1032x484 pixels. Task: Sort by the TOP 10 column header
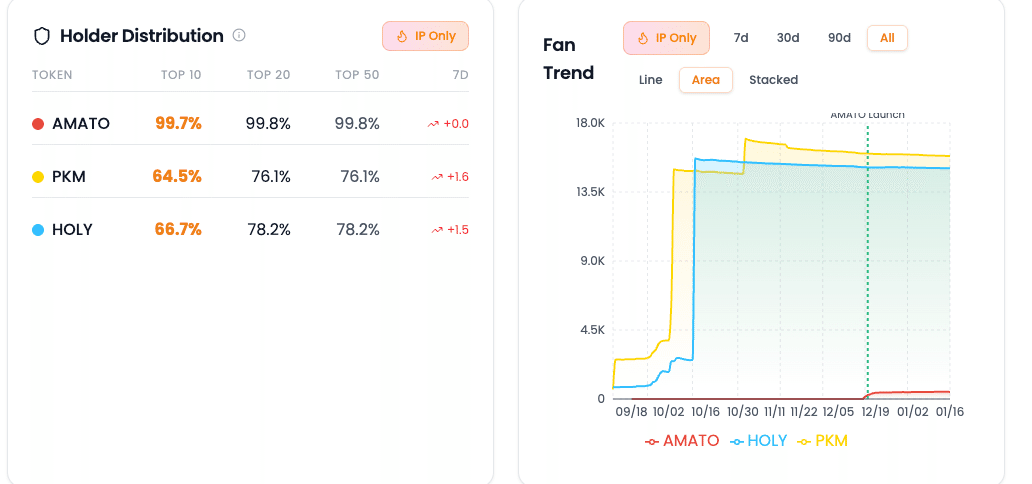[x=181, y=75]
